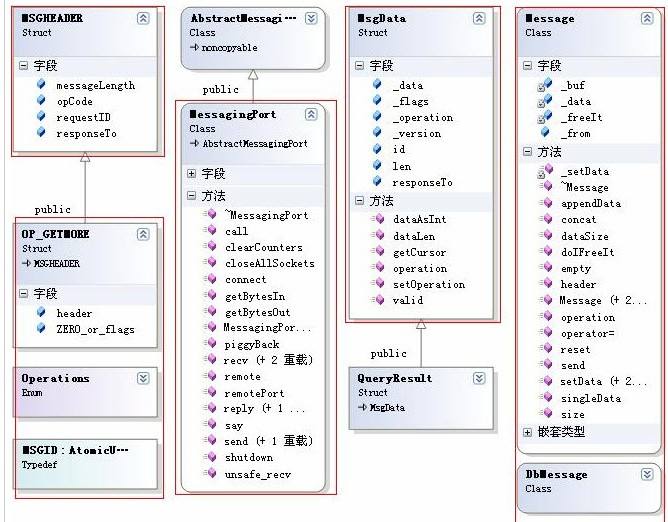This screenshot has width=668, height=522.
Task: Select the Operations enum box title
Action: coord(55,378)
